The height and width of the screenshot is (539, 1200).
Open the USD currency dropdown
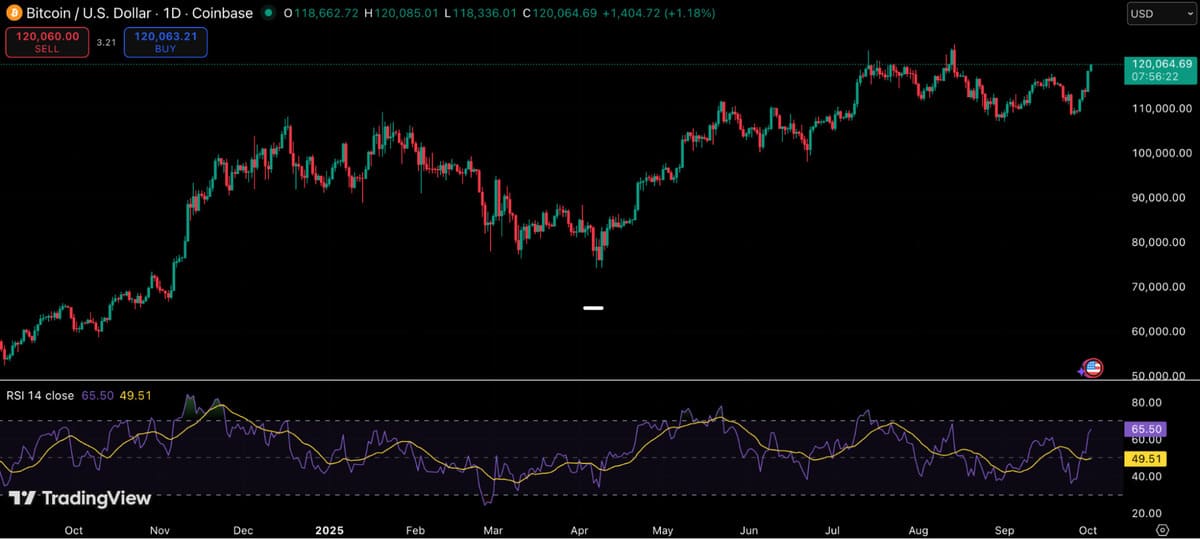tap(1159, 14)
